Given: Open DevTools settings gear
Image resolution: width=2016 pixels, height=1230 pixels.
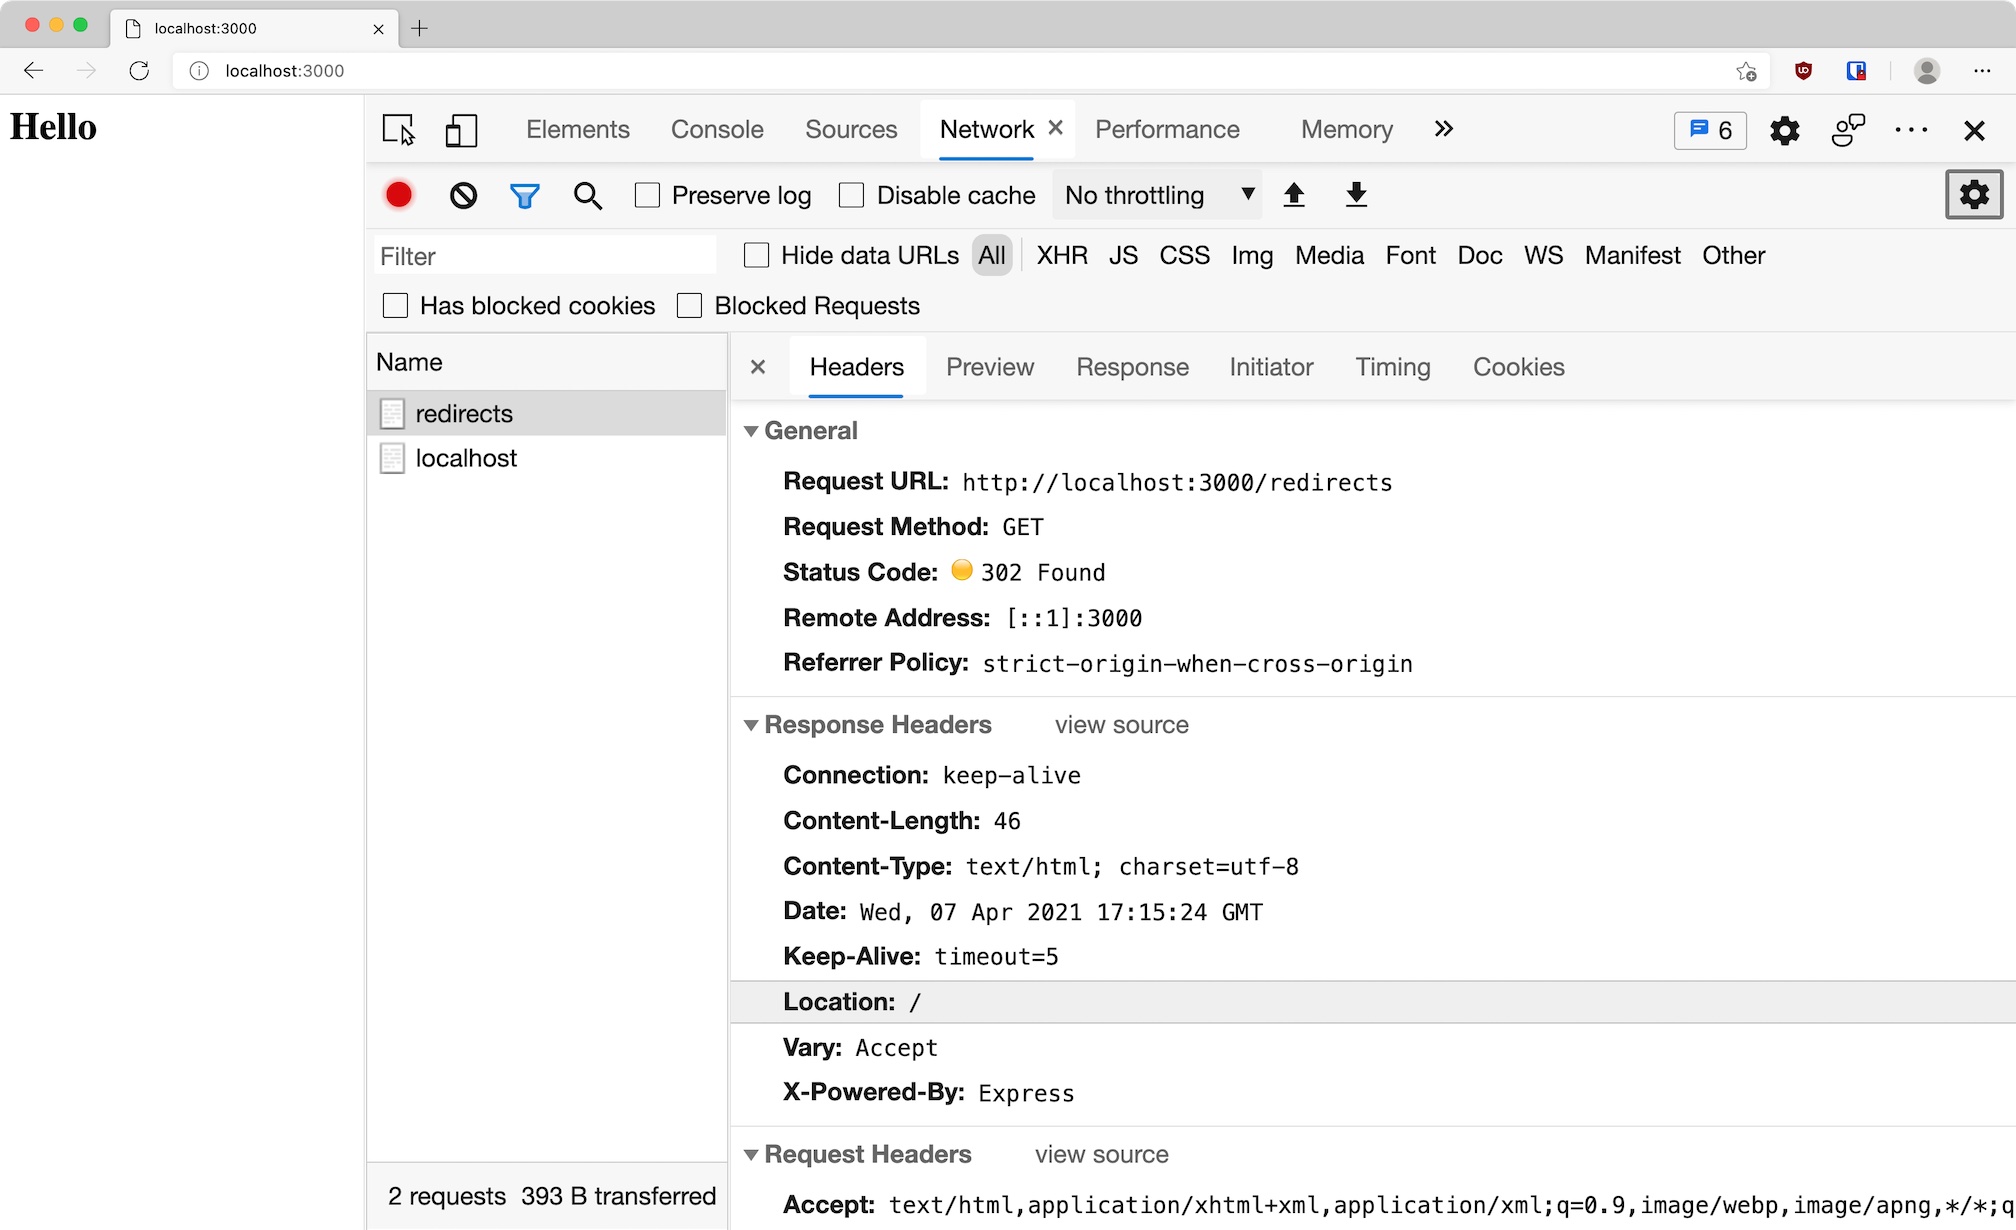Looking at the screenshot, I should pyautogui.click(x=1785, y=130).
